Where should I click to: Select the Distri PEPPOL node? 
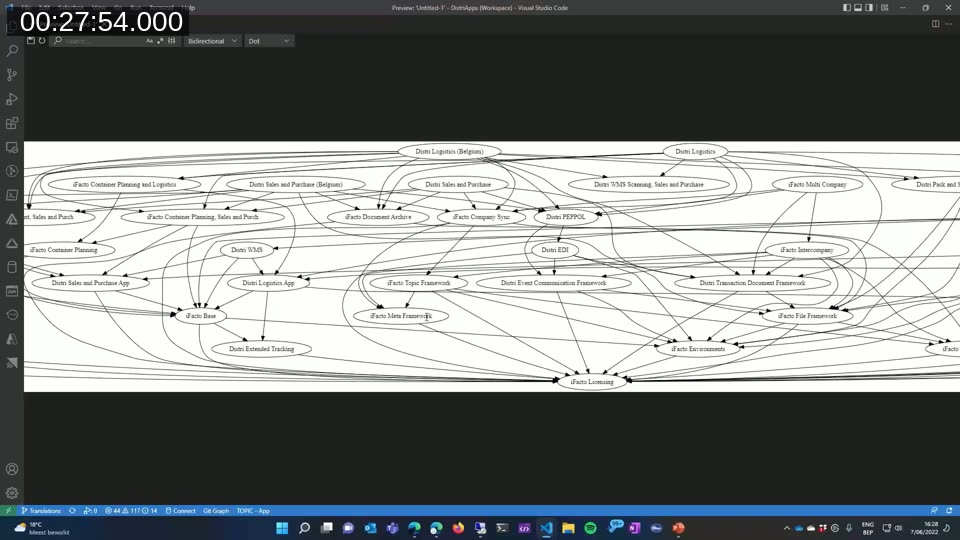(566, 217)
